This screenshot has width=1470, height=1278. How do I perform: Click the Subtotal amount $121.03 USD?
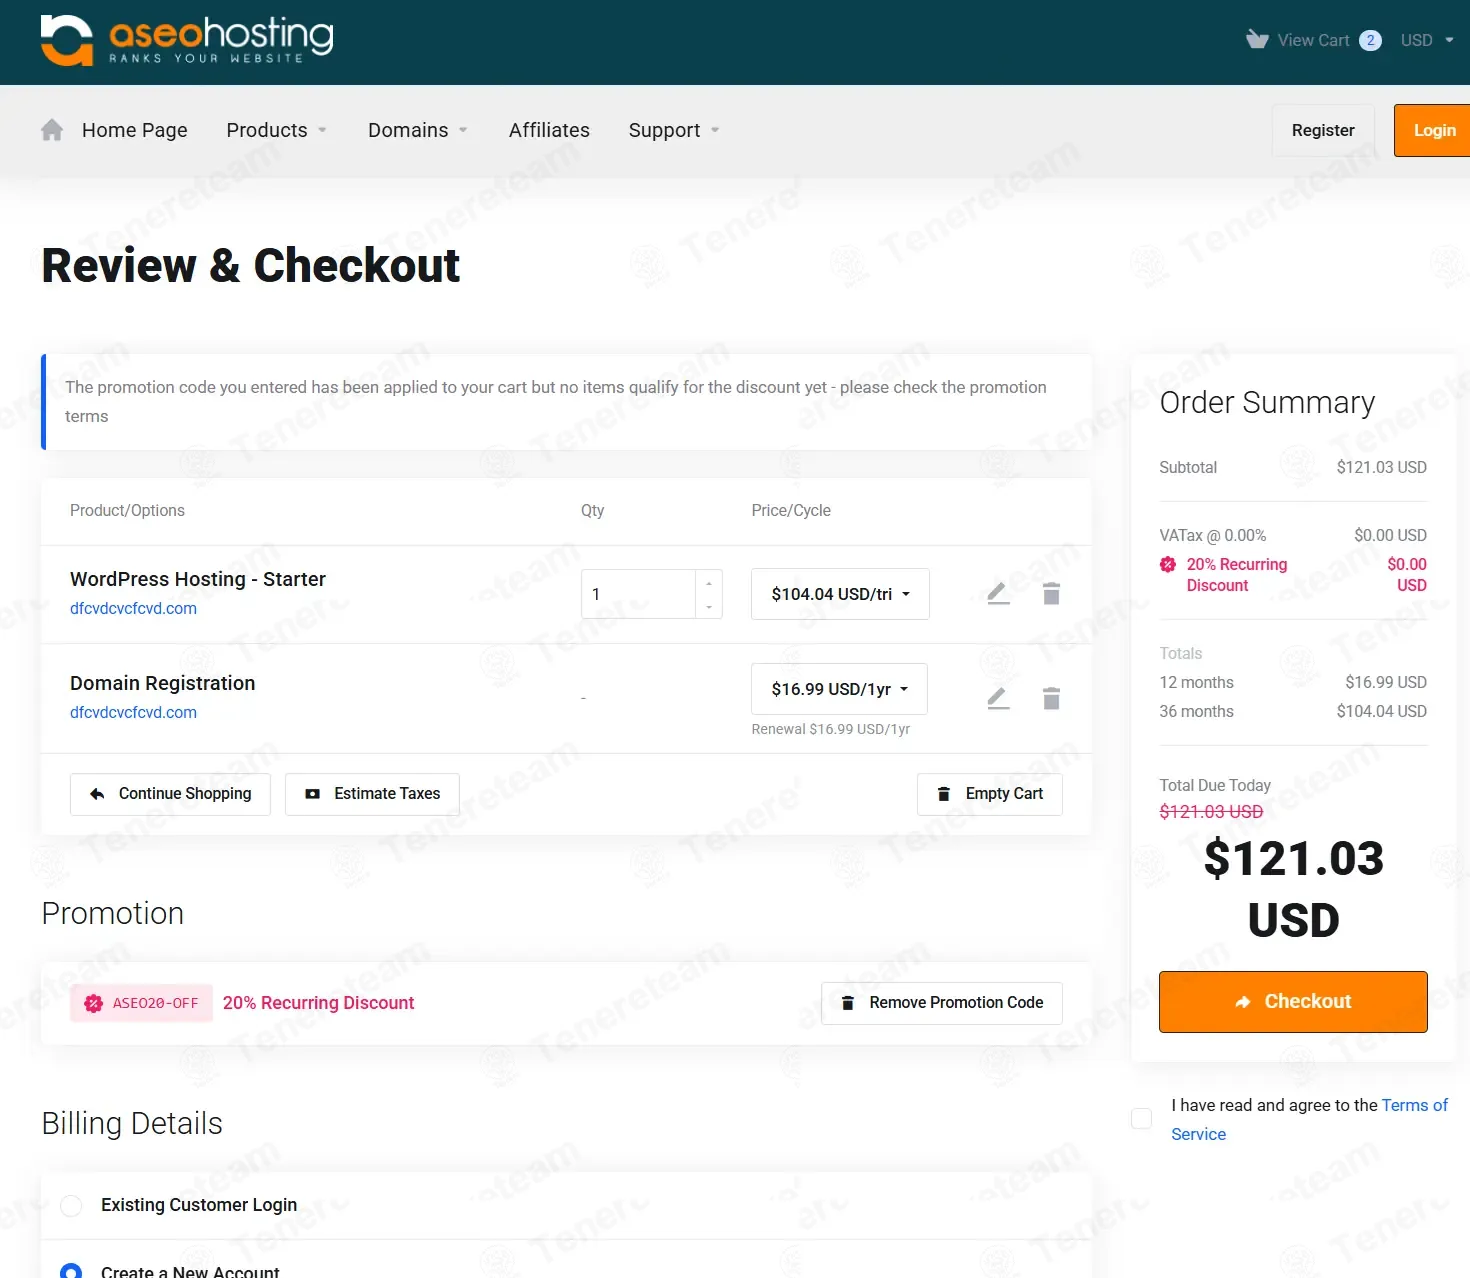[x=1382, y=467]
